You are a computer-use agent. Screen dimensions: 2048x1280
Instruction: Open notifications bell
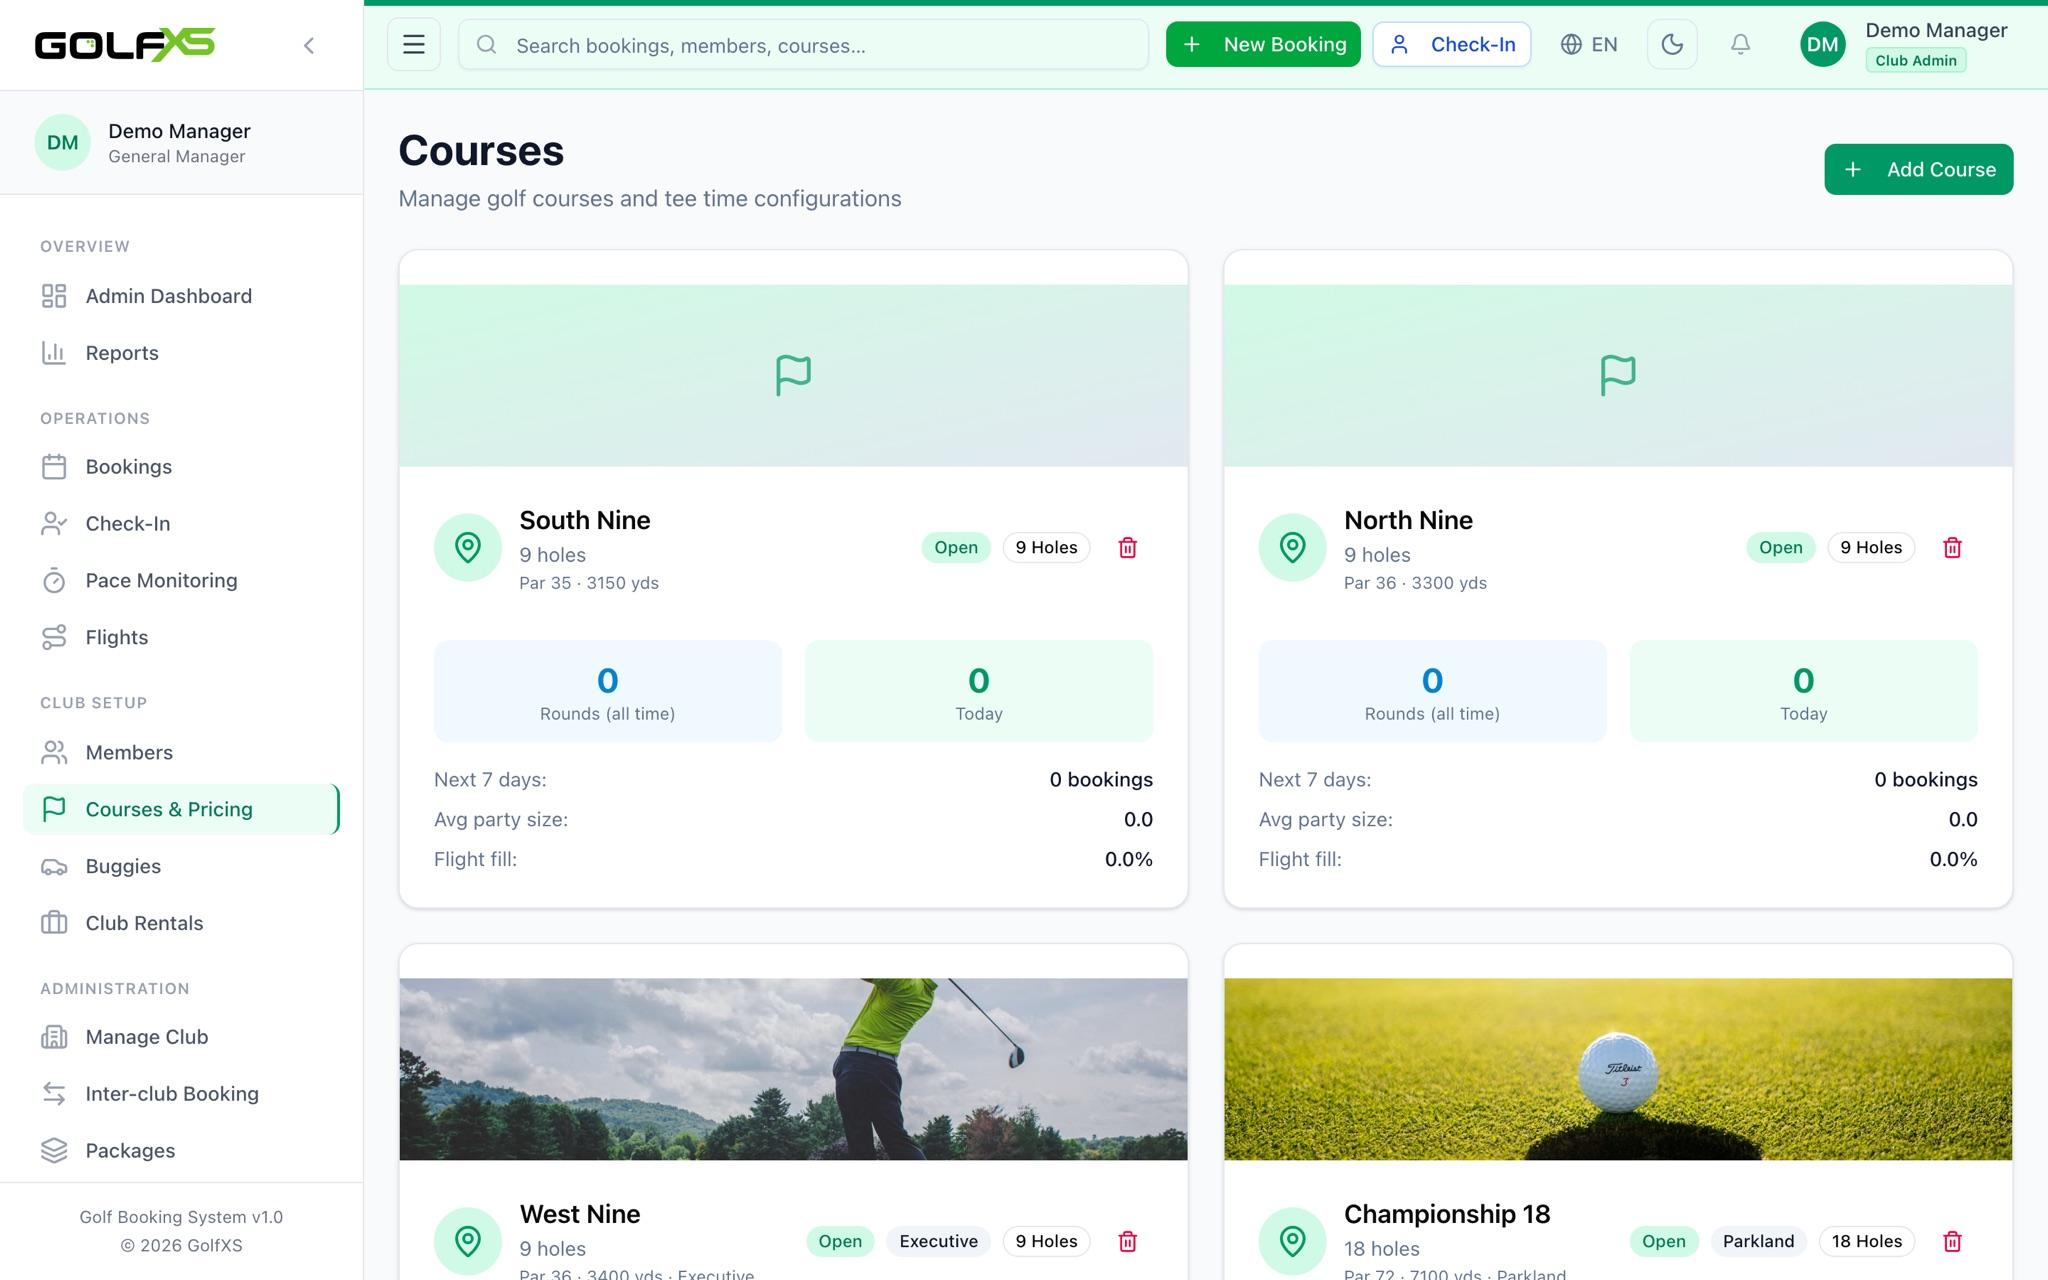pos(1740,44)
